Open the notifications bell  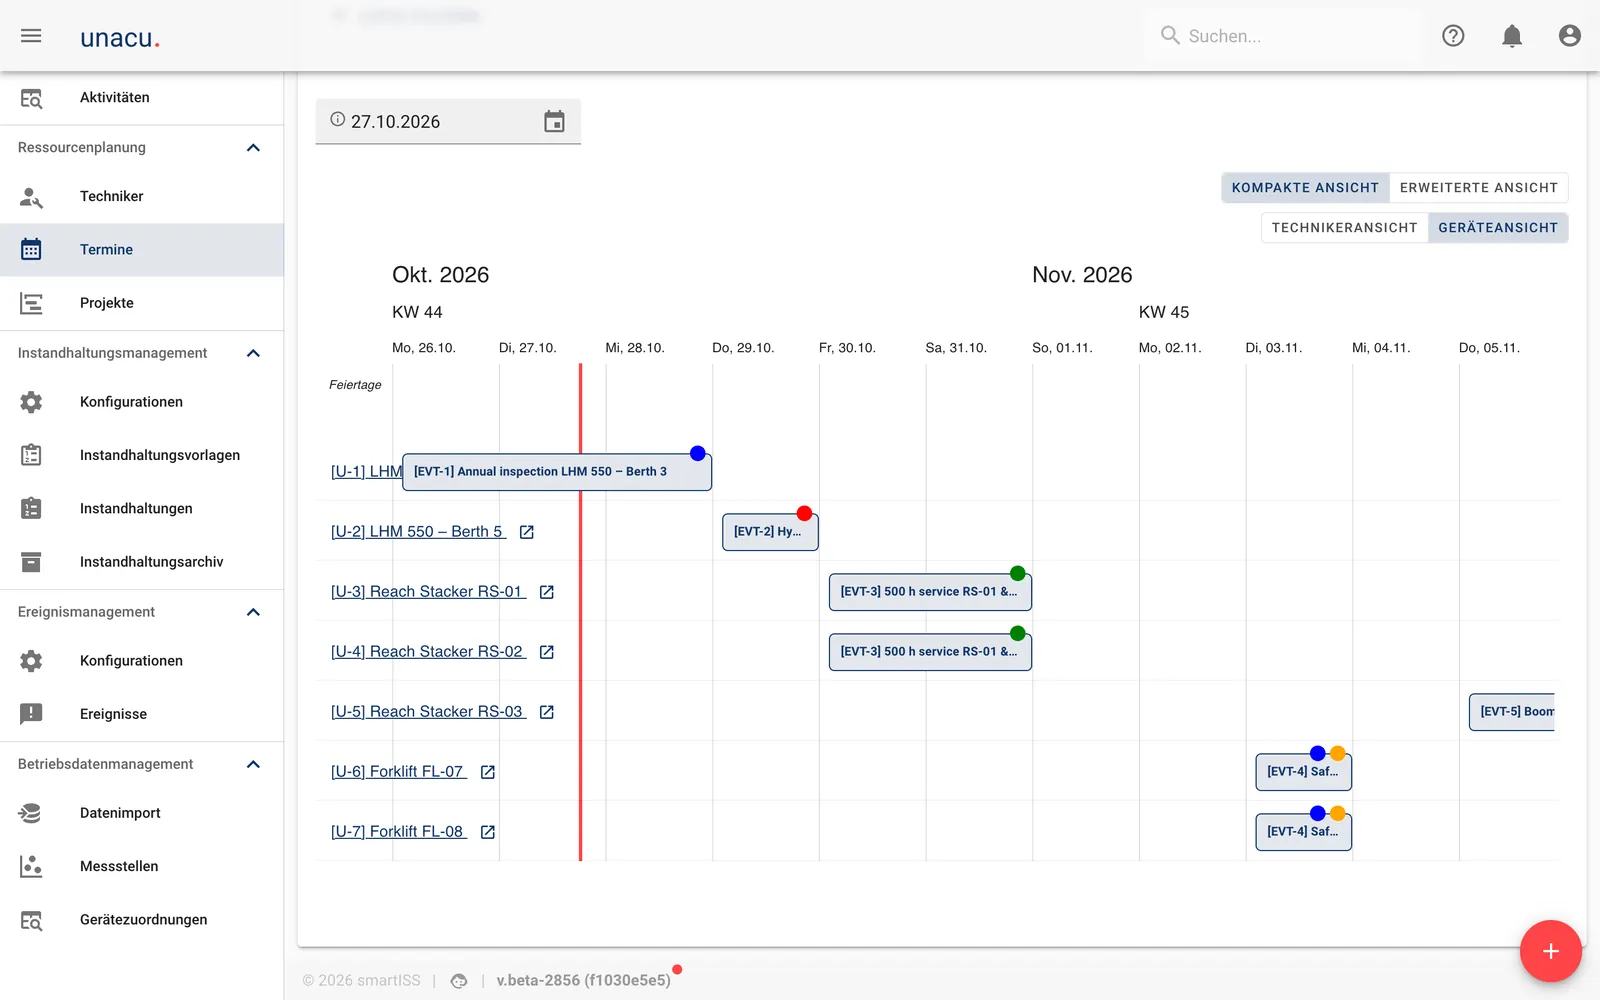[1512, 36]
